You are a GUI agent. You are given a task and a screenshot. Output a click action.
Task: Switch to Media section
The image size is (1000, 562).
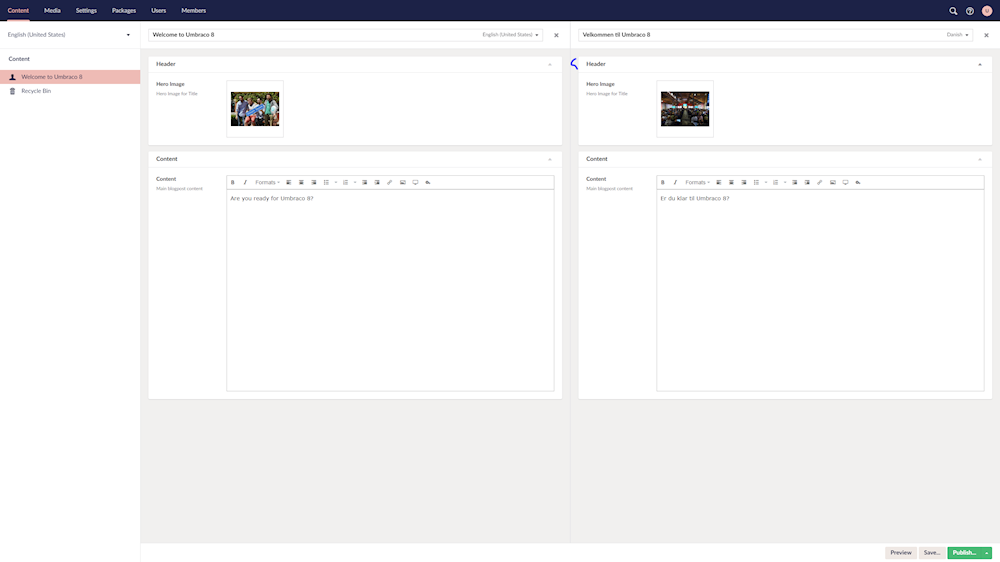(x=52, y=11)
